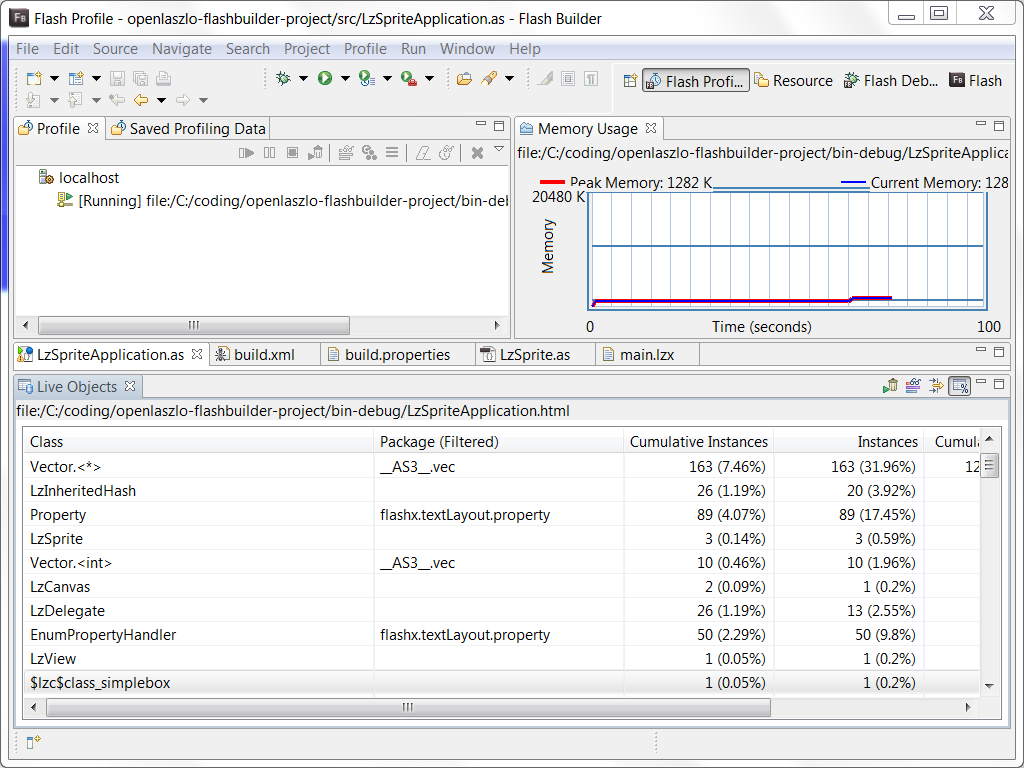Switch to the Saved Profiling Data tab
1024x768 pixels.
tap(189, 129)
